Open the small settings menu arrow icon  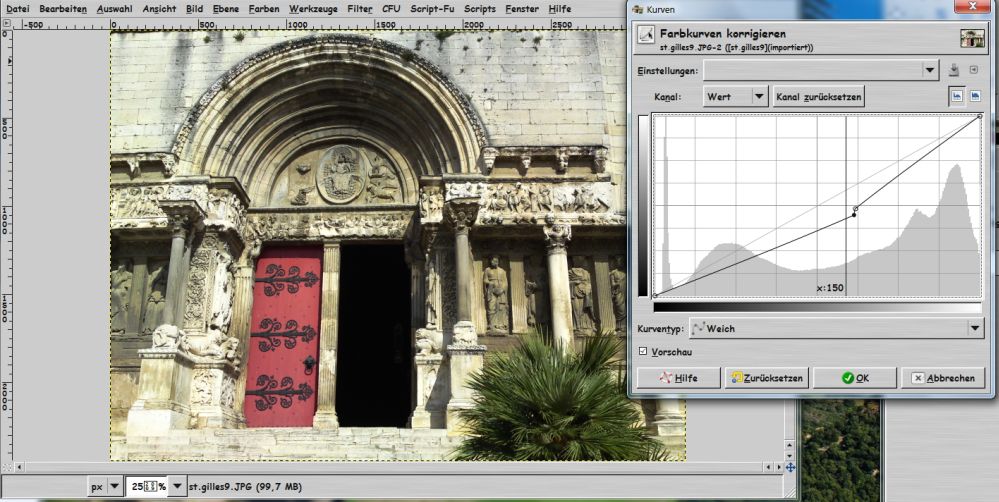(975, 70)
